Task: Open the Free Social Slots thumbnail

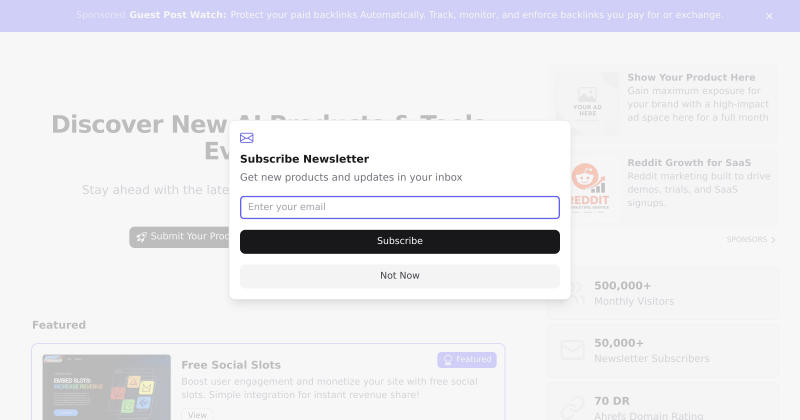Action: pyautogui.click(x=107, y=387)
